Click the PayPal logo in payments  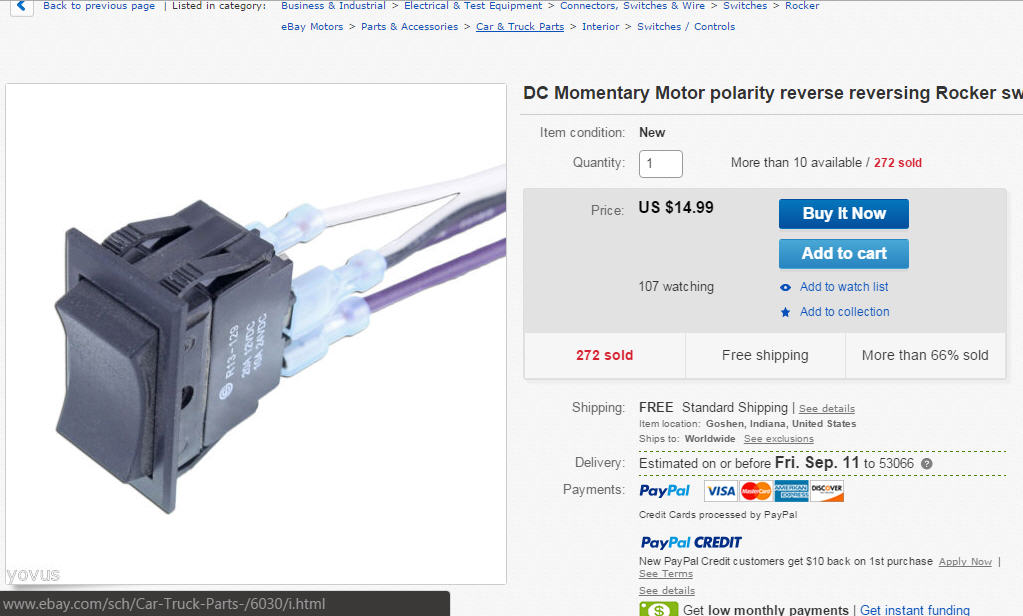click(664, 491)
